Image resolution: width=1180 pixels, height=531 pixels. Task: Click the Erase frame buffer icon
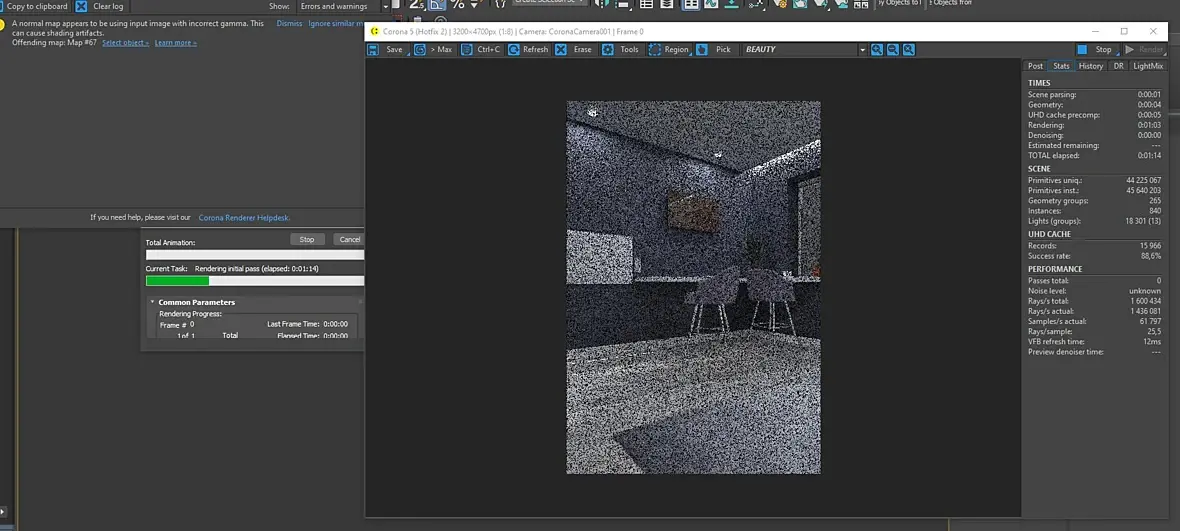[x=561, y=50]
